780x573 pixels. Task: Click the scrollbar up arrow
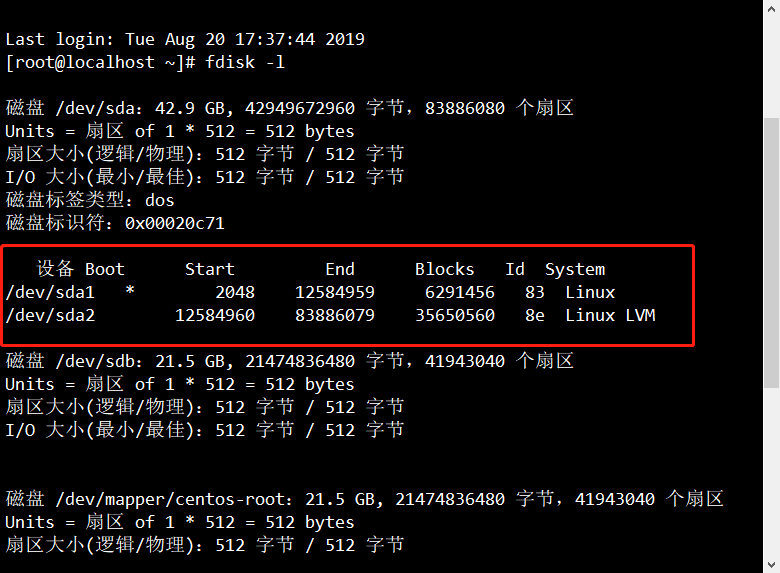click(x=772, y=8)
